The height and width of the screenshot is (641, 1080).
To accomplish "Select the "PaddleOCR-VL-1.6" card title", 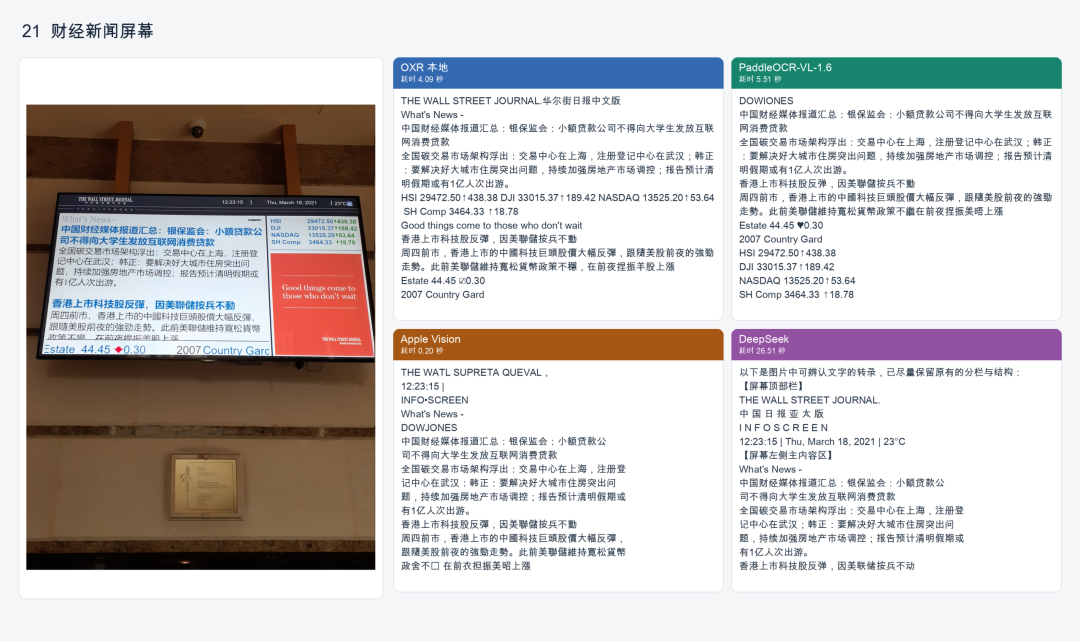I will (x=785, y=67).
